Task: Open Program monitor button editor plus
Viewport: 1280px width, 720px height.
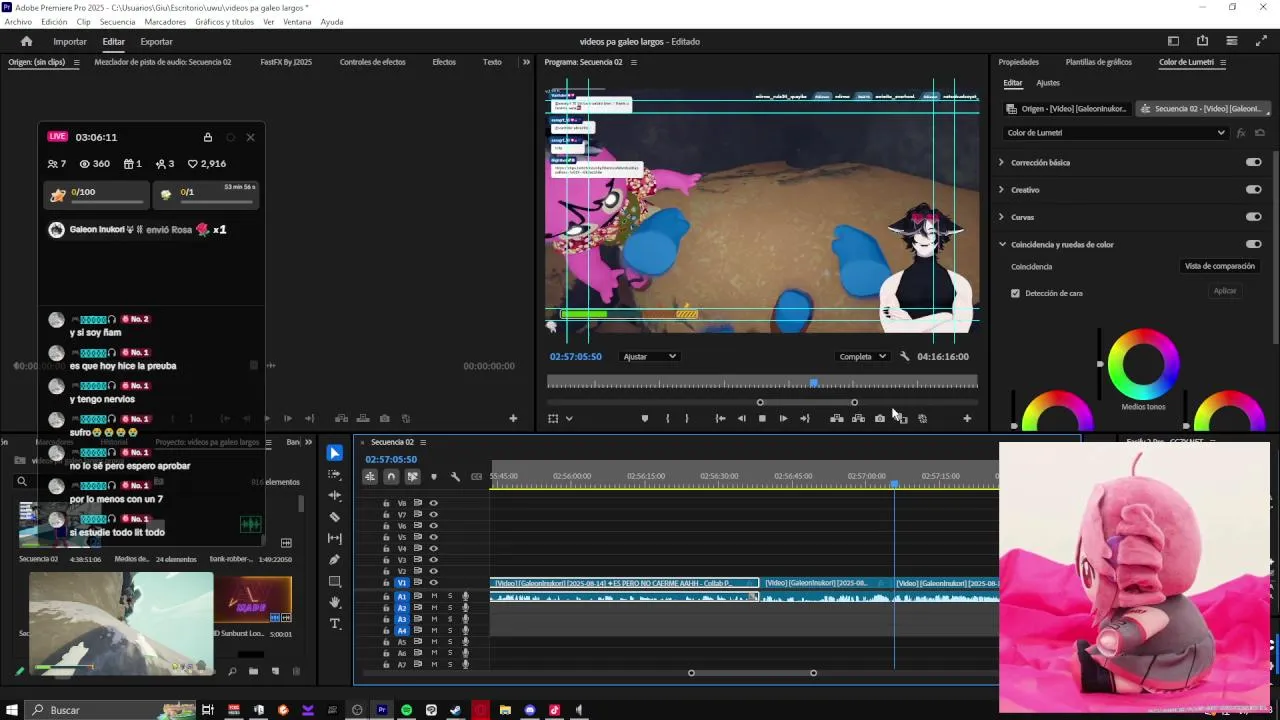Action: pyautogui.click(x=967, y=418)
